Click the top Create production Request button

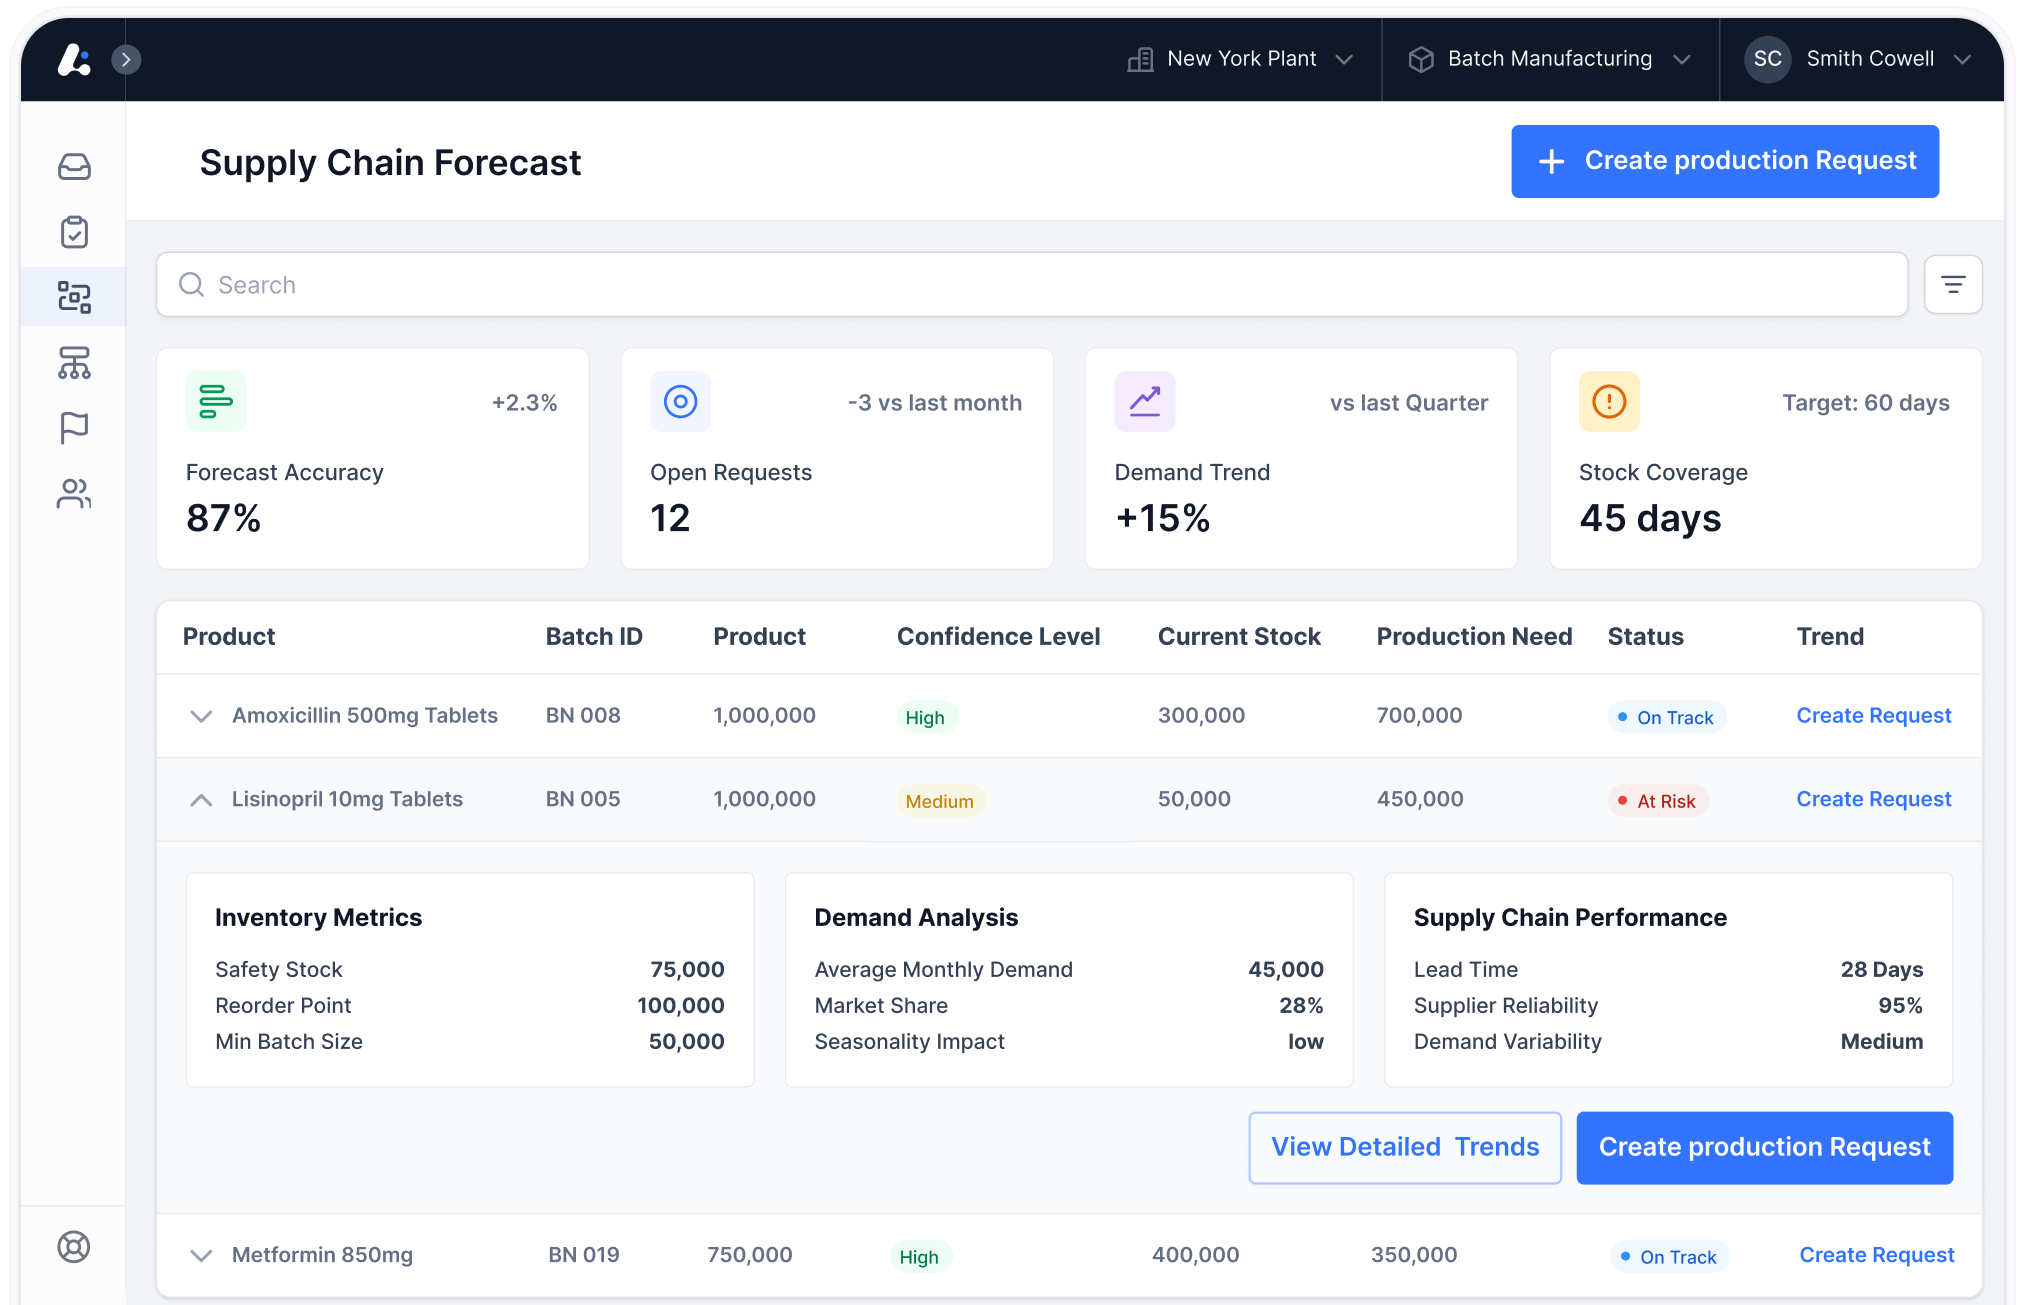click(1724, 161)
